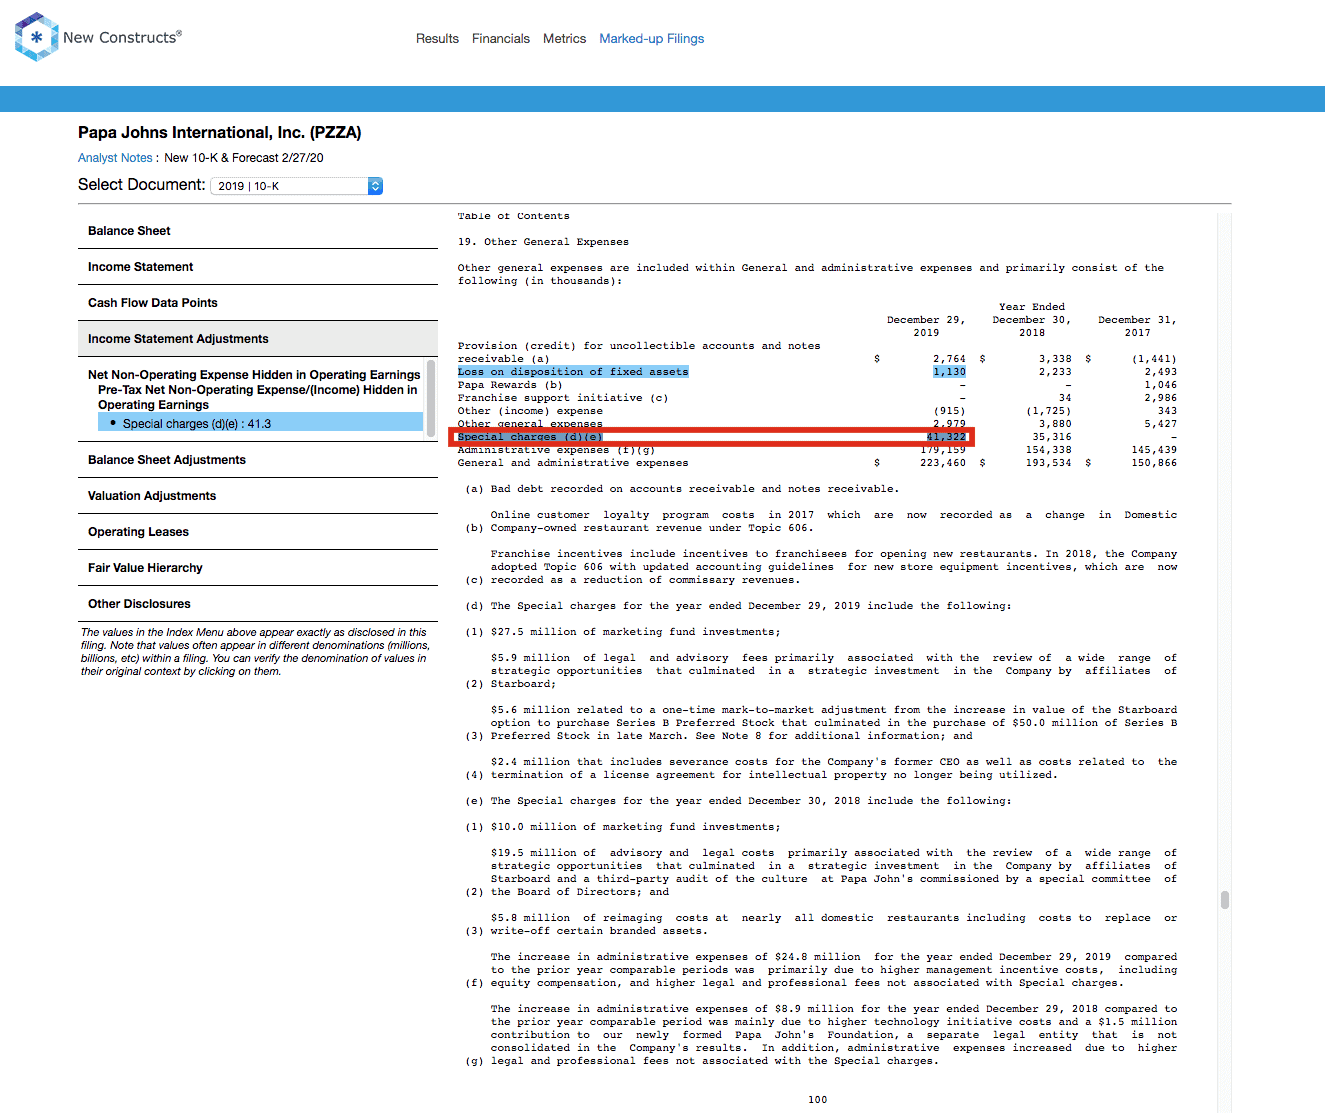Go to the Metrics page
The width and height of the screenshot is (1325, 1120).
[x=564, y=39]
